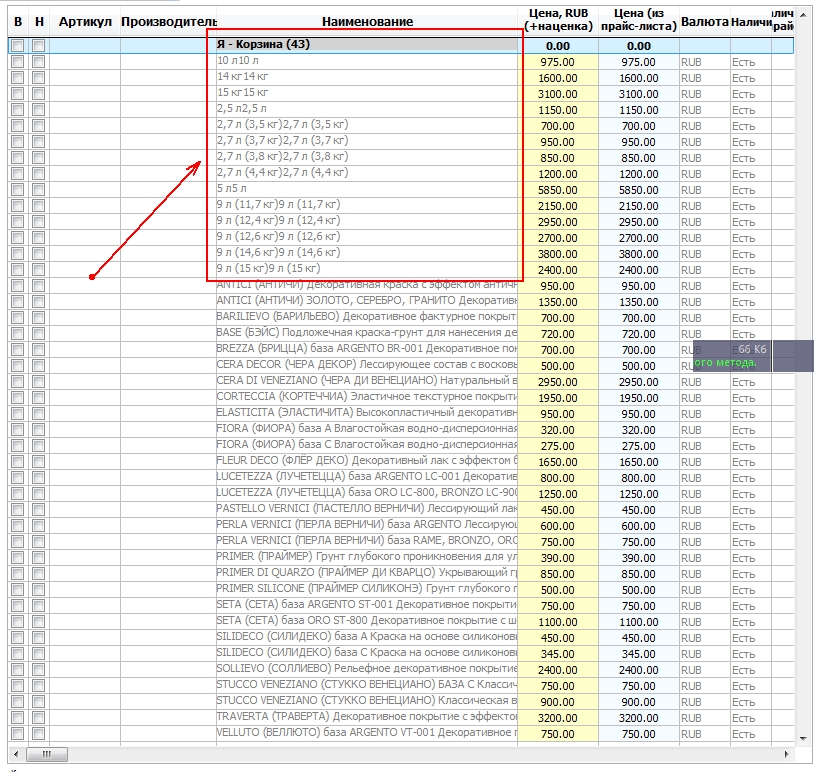Image resolution: width=814 pixels, height=772 pixels.
Task: Sort by Цена, RUB (+наценка) column header
Action: [x=558, y=20]
